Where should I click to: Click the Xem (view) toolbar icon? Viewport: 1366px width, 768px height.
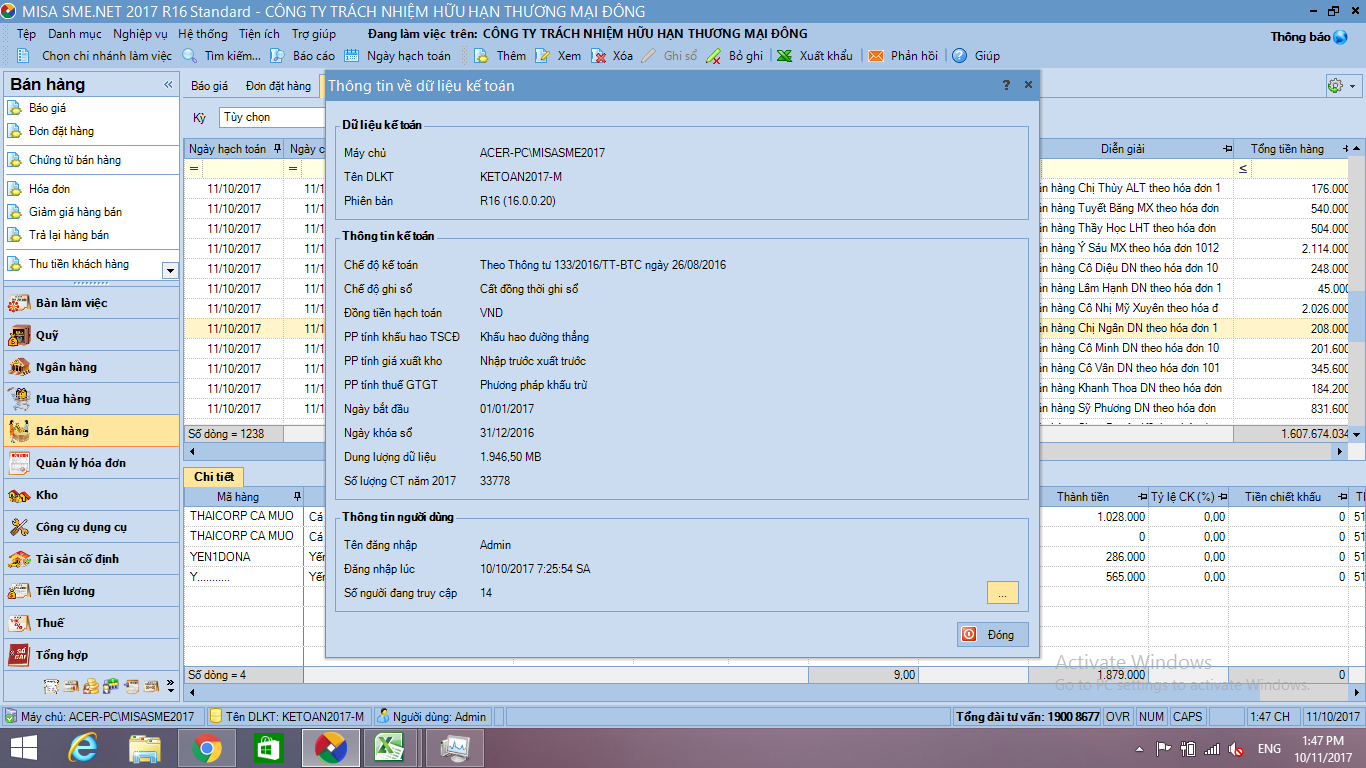tap(542, 56)
